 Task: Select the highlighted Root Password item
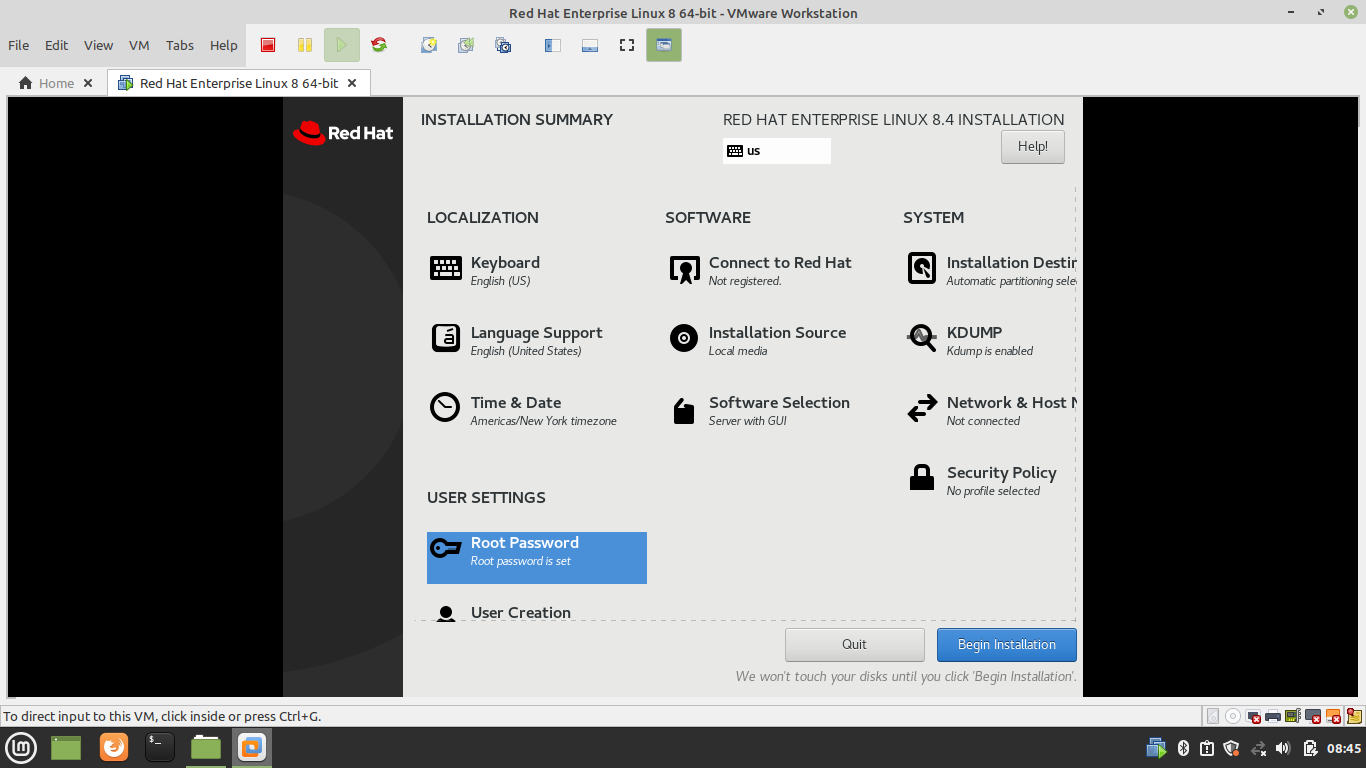[537, 558]
